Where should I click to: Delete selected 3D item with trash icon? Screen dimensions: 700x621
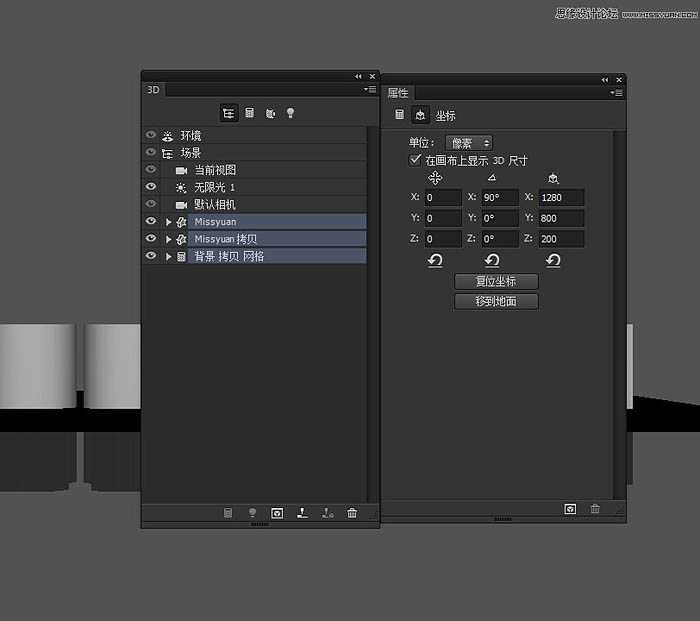tap(352, 513)
